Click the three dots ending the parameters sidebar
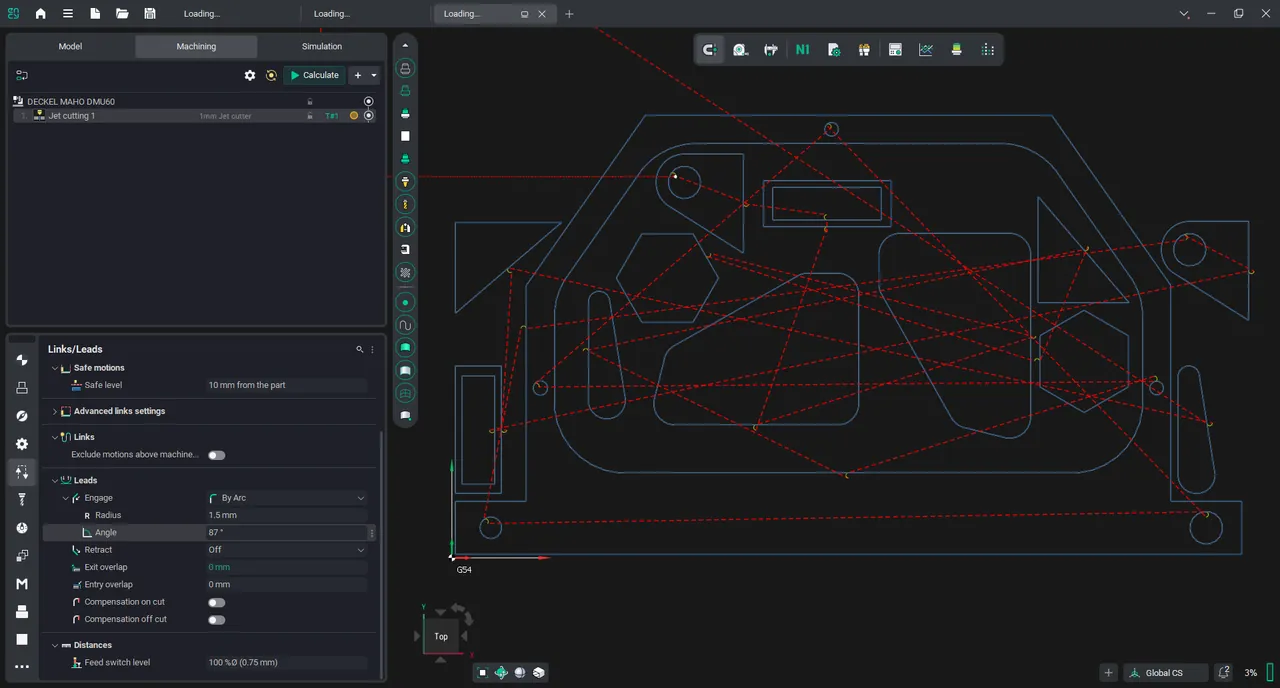Image resolution: width=1280 pixels, height=688 pixels. (22, 667)
